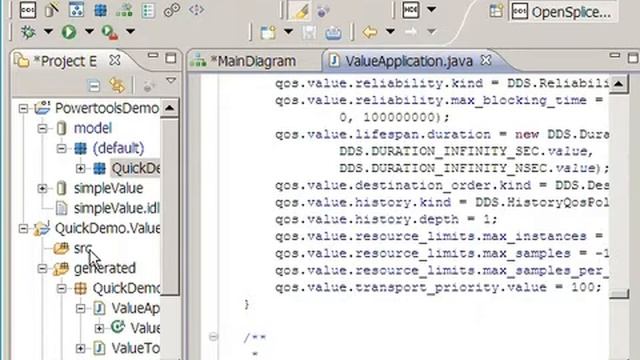Image resolution: width=640 pixels, height=360 pixels.
Task: Select the src folder
Action: (x=83, y=248)
